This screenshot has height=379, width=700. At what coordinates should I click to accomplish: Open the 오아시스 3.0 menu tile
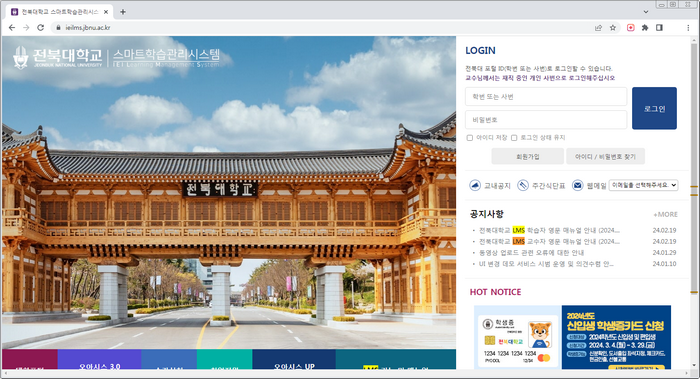(100, 360)
